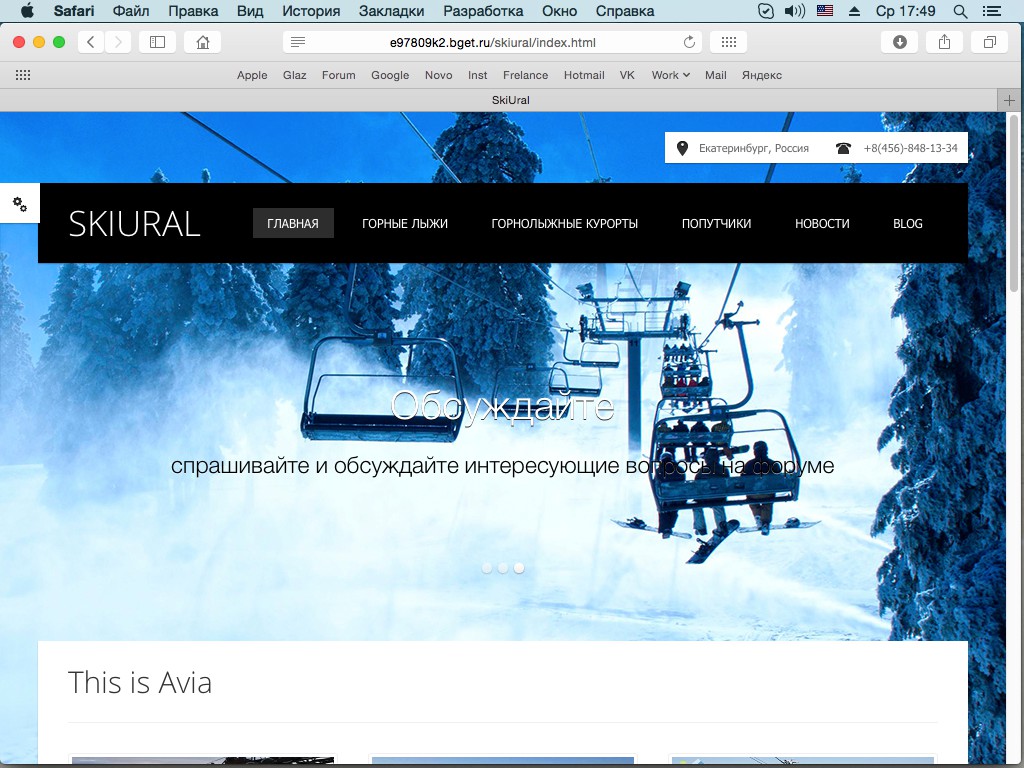Switch the input language flag
The width and height of the screenshot is (1024, 768).
pyautogui.click(x=825, y=11)
